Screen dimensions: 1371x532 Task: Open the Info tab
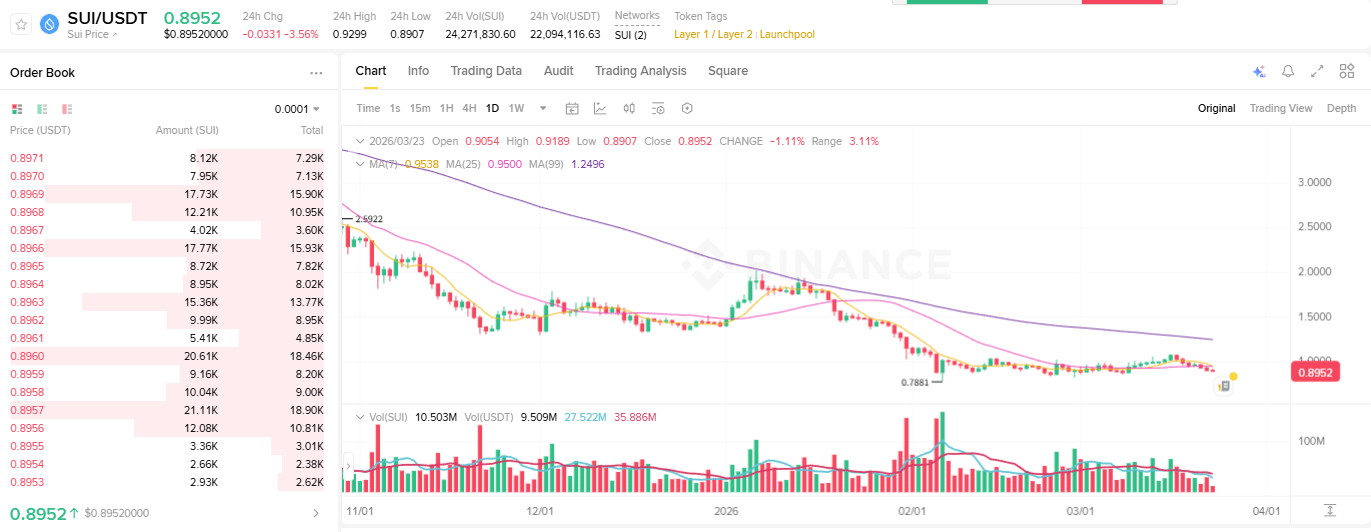(x=418, y=71)
